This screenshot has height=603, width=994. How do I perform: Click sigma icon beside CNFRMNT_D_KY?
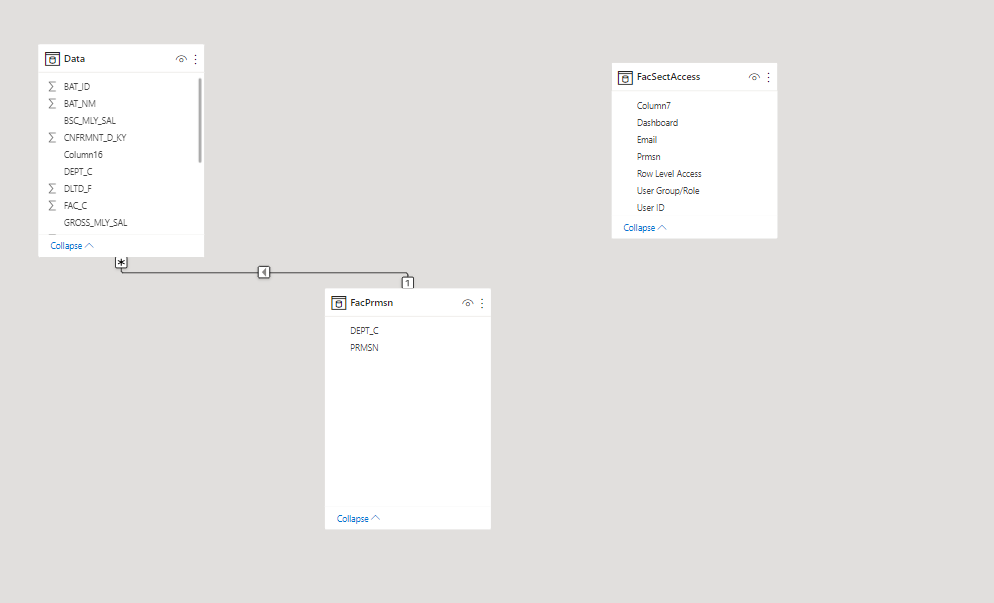coord(53,138)
